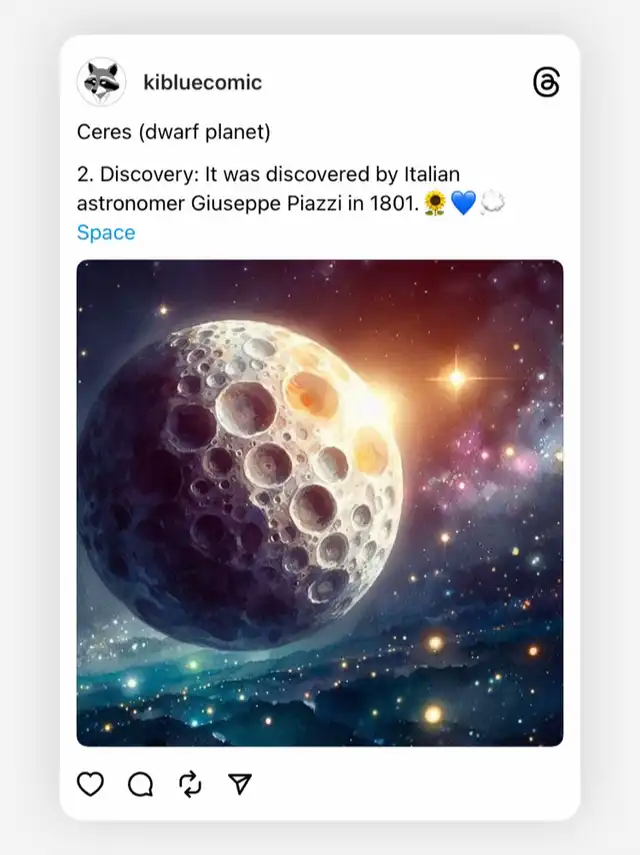Click the large orange crater in the artwork
The image size is (640, 855).
click(x=310, y=393)
